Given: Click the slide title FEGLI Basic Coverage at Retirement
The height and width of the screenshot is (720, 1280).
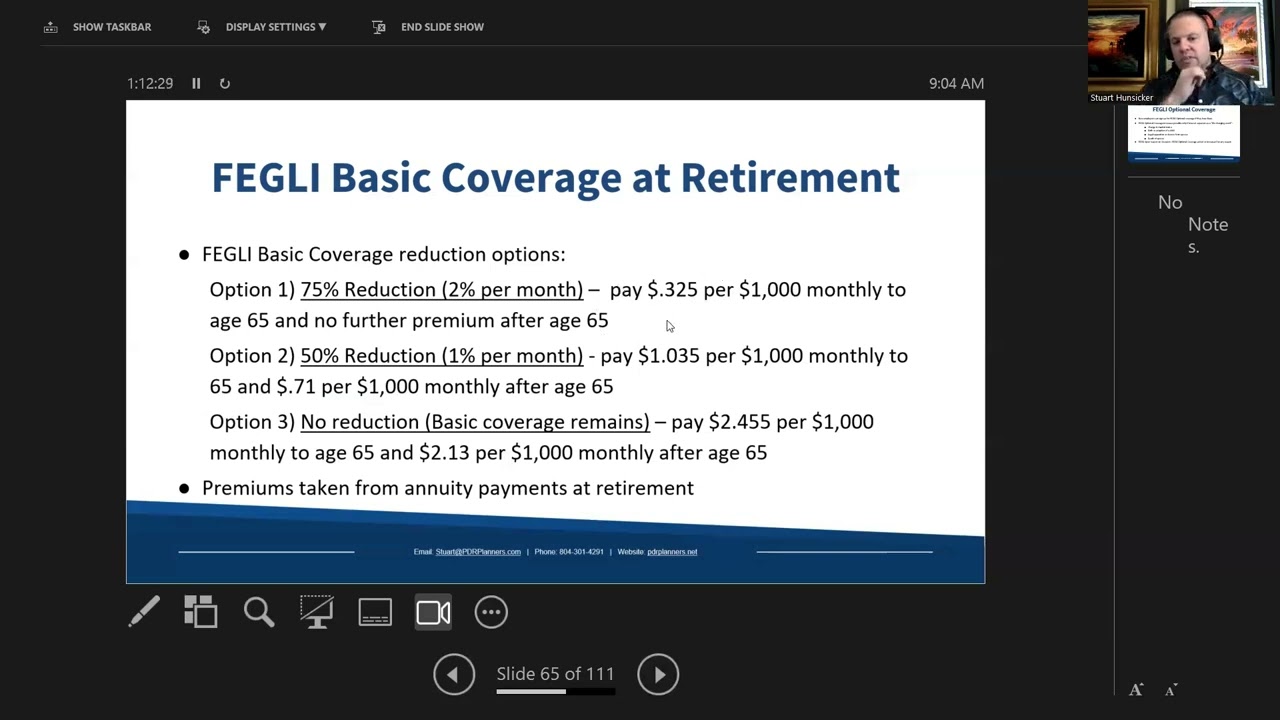Looking at the screenshot, I should tap(556, 177).
